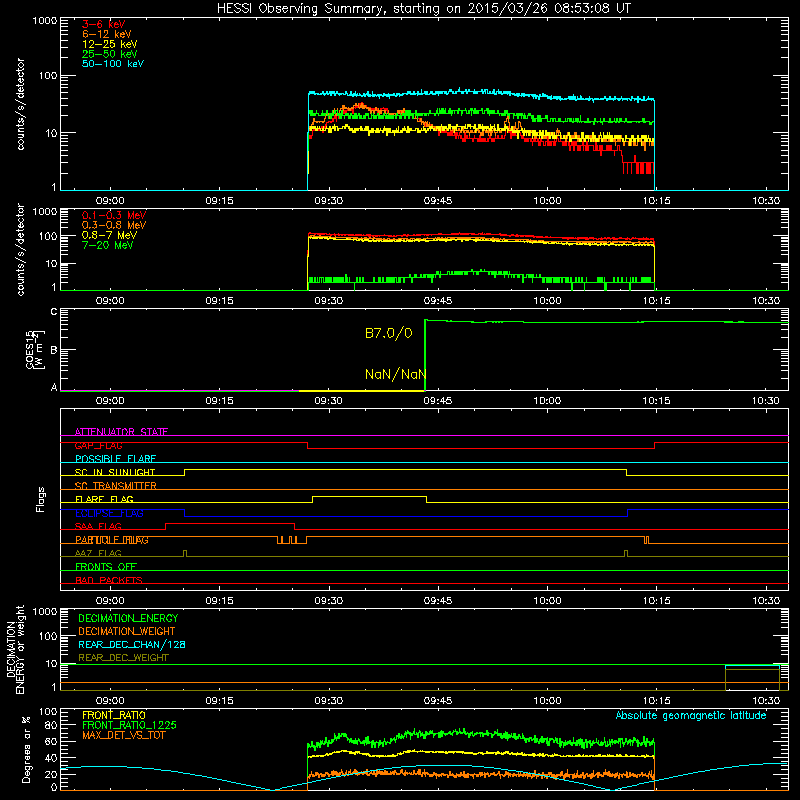Image resolution: width=800 pixels, height=800 pixels.
Task: Click the "REAR_DEC_CHAN/128" legend label
Action: [x=132, y=644]
